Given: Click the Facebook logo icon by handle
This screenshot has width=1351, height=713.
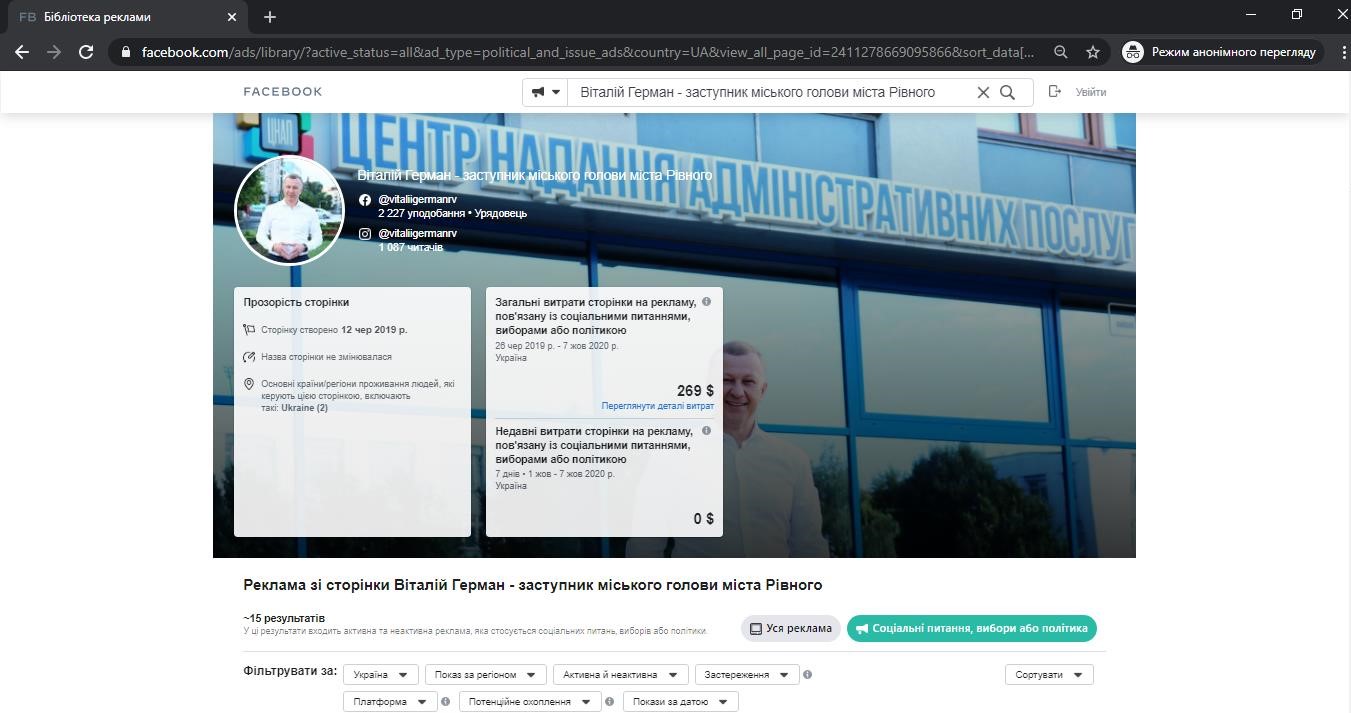Looking at the screenshot, I should click(x=365, y=200).
